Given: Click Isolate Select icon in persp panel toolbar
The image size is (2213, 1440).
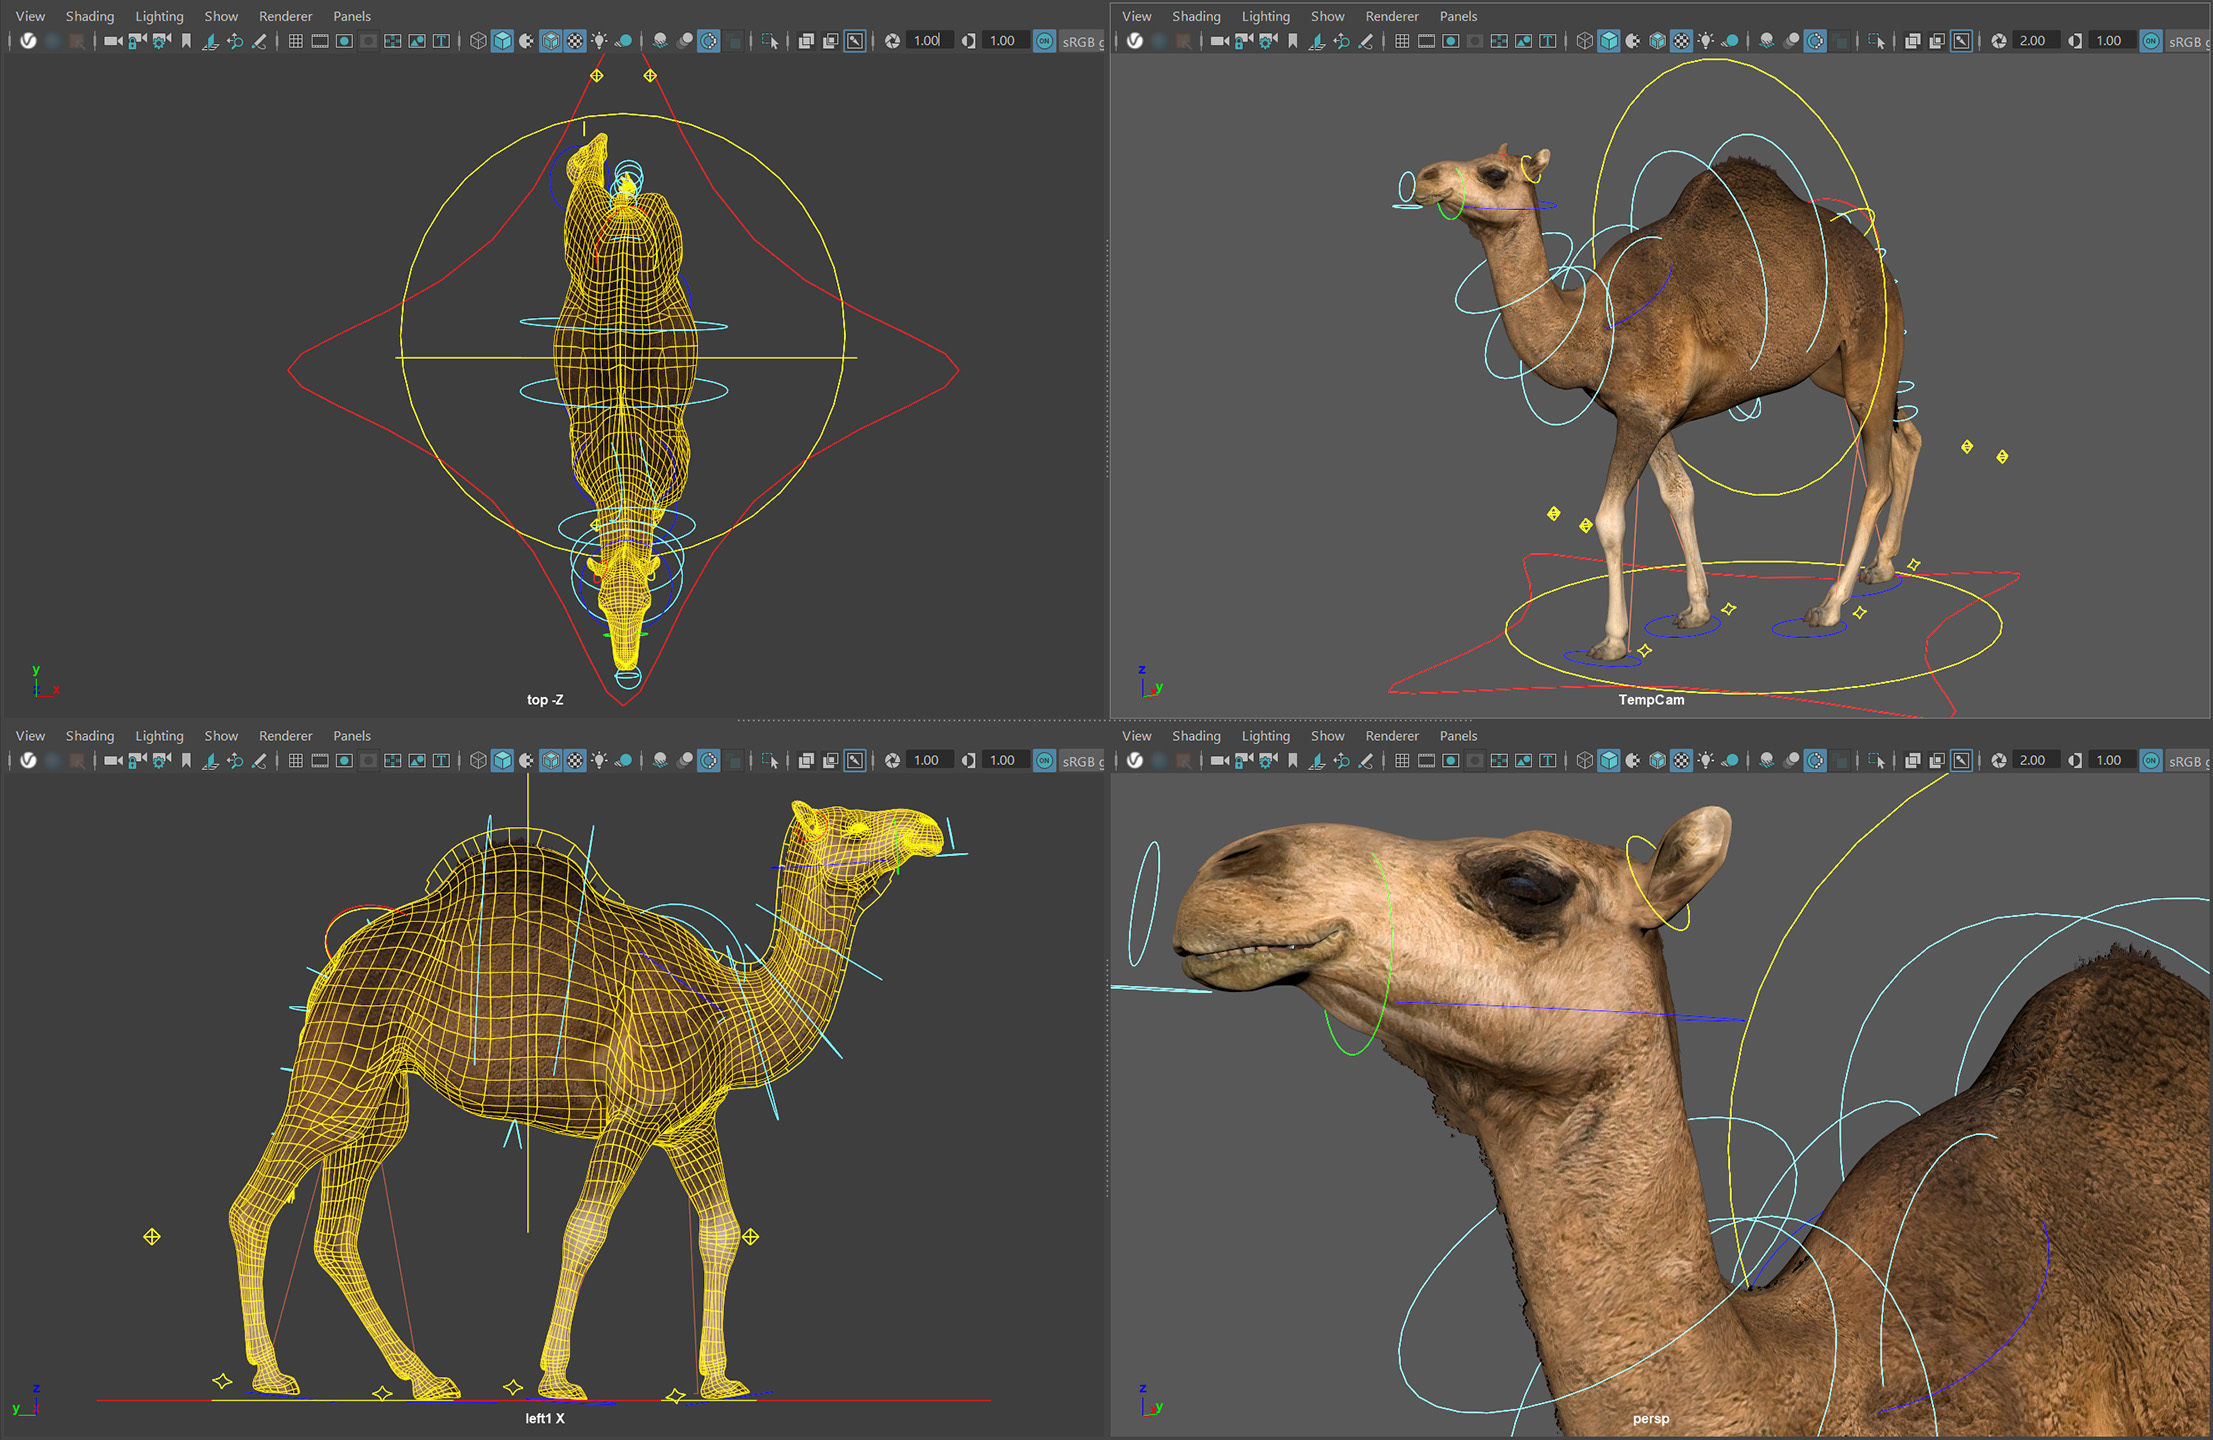Looking at the screenshot, I should [x=1876, y=760].
